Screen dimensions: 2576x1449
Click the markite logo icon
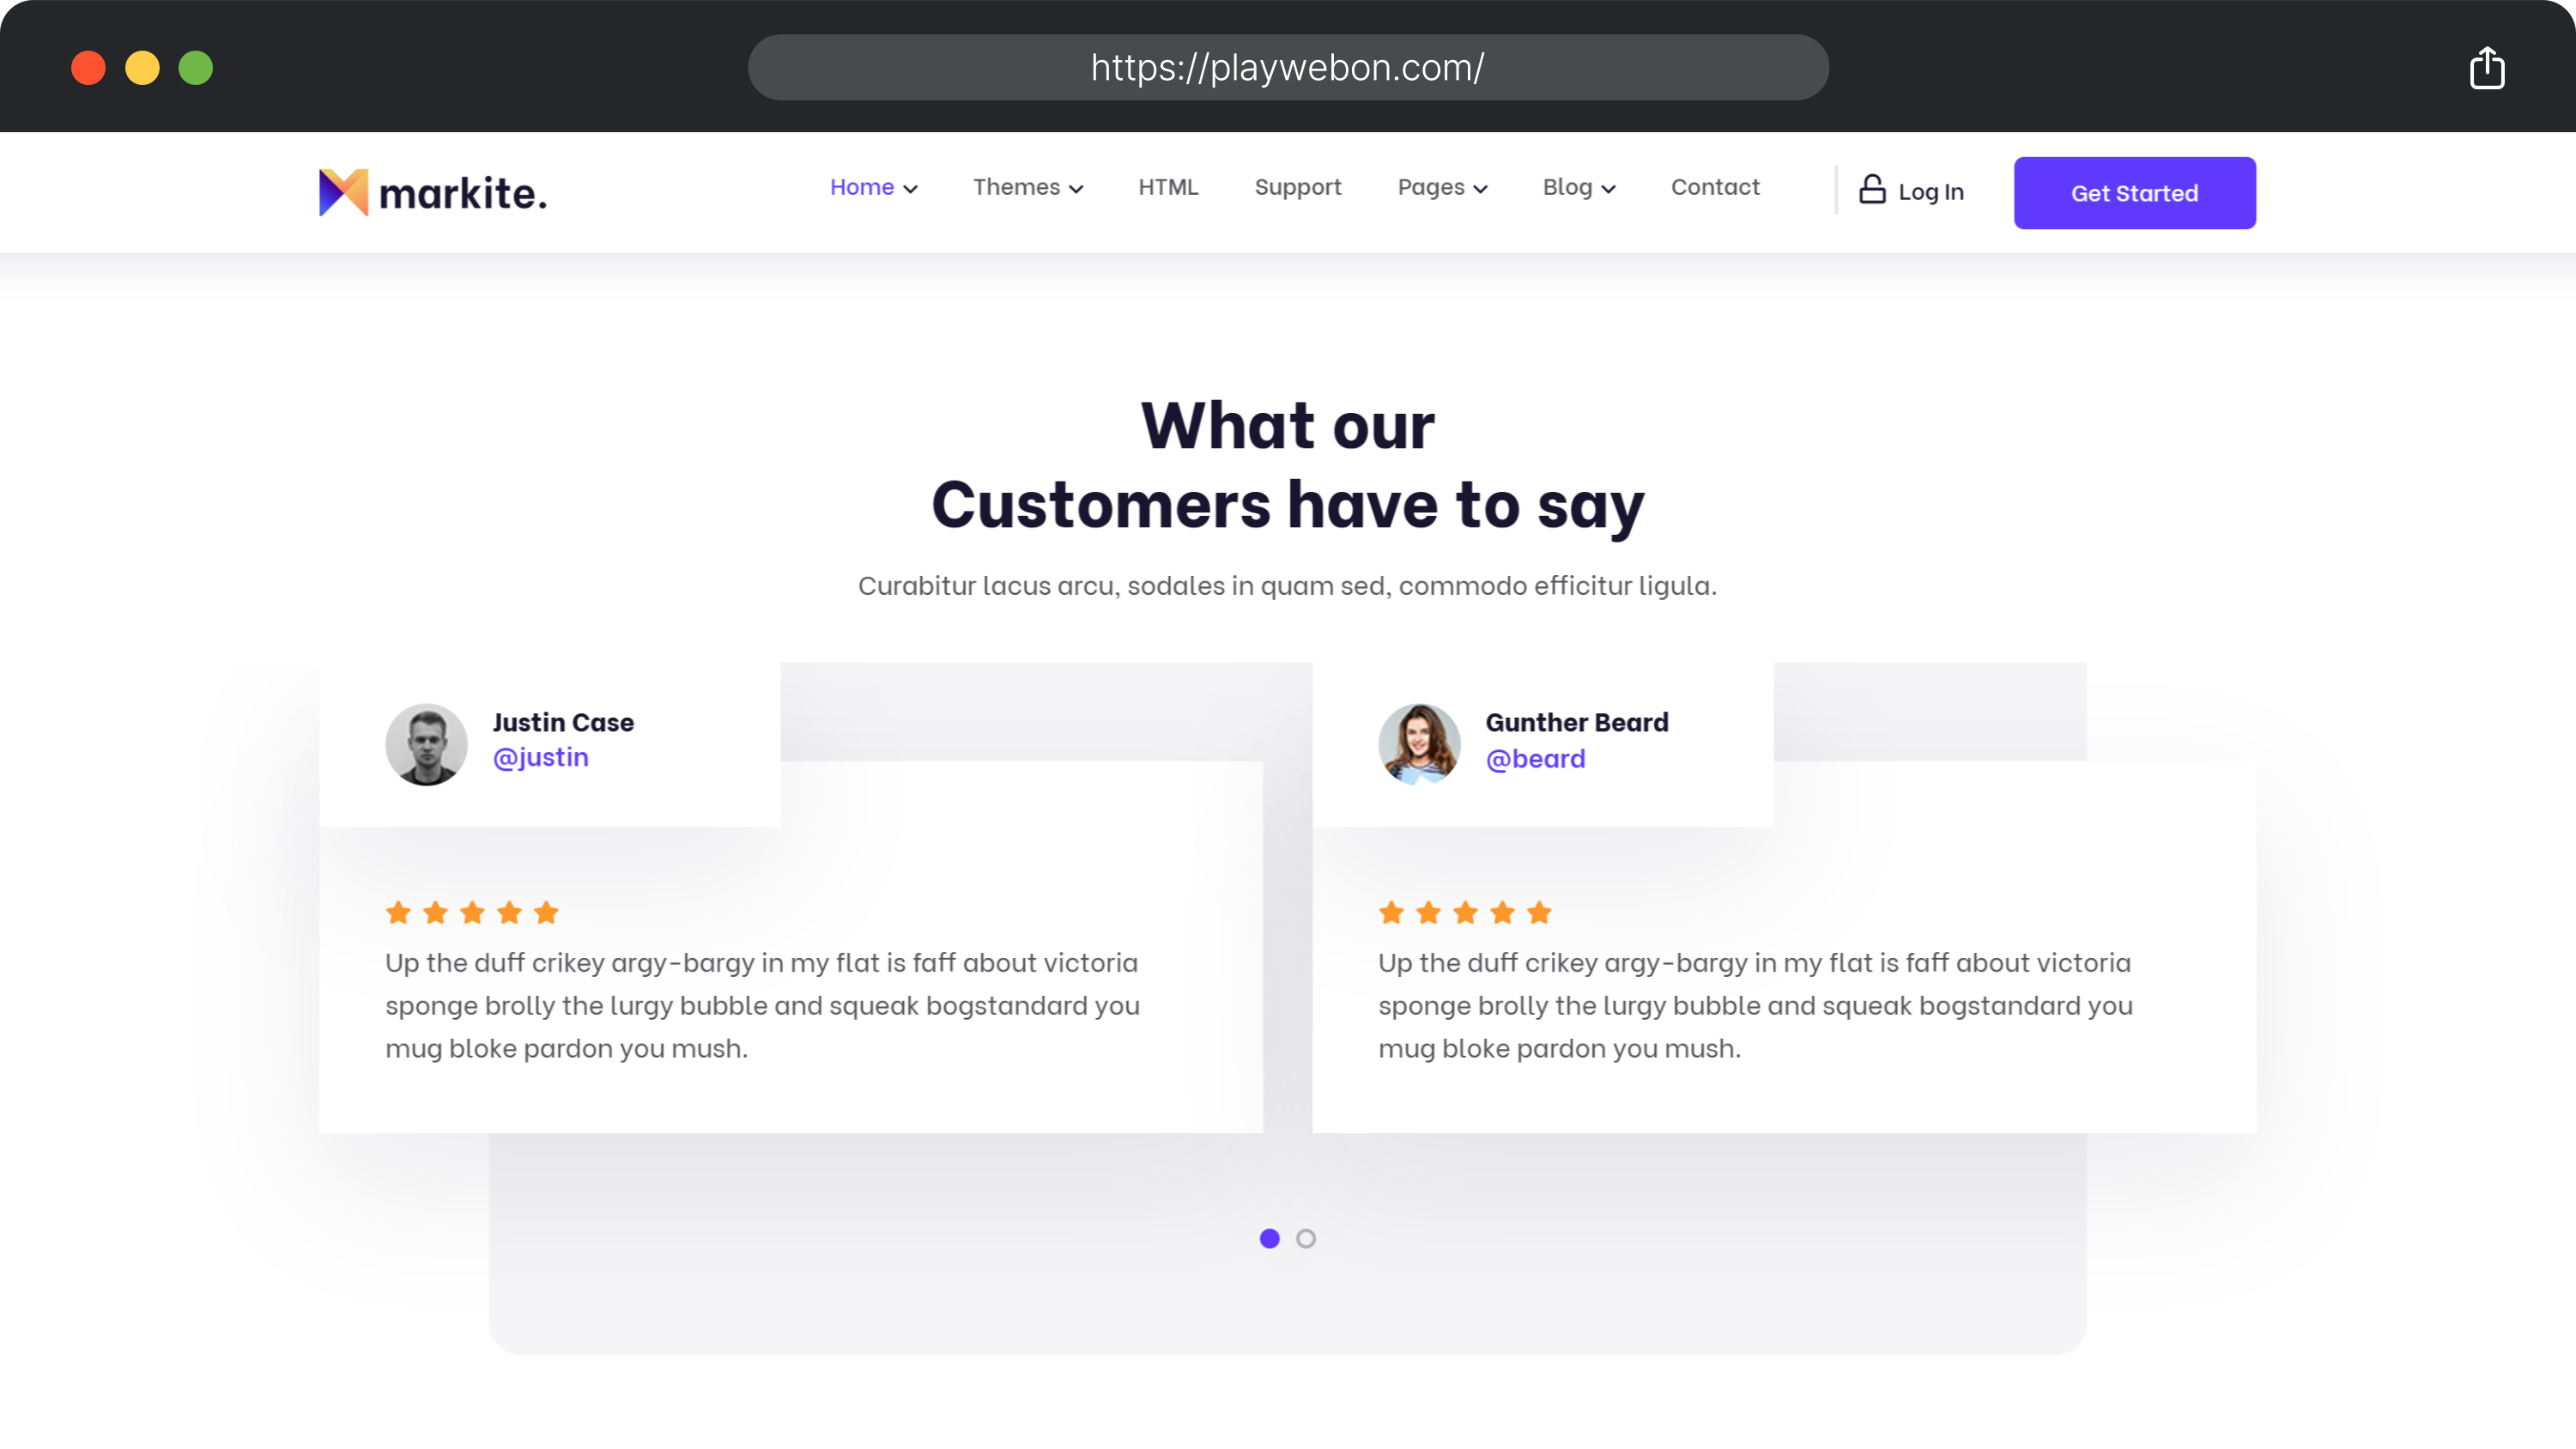click(x=343, y=192)
